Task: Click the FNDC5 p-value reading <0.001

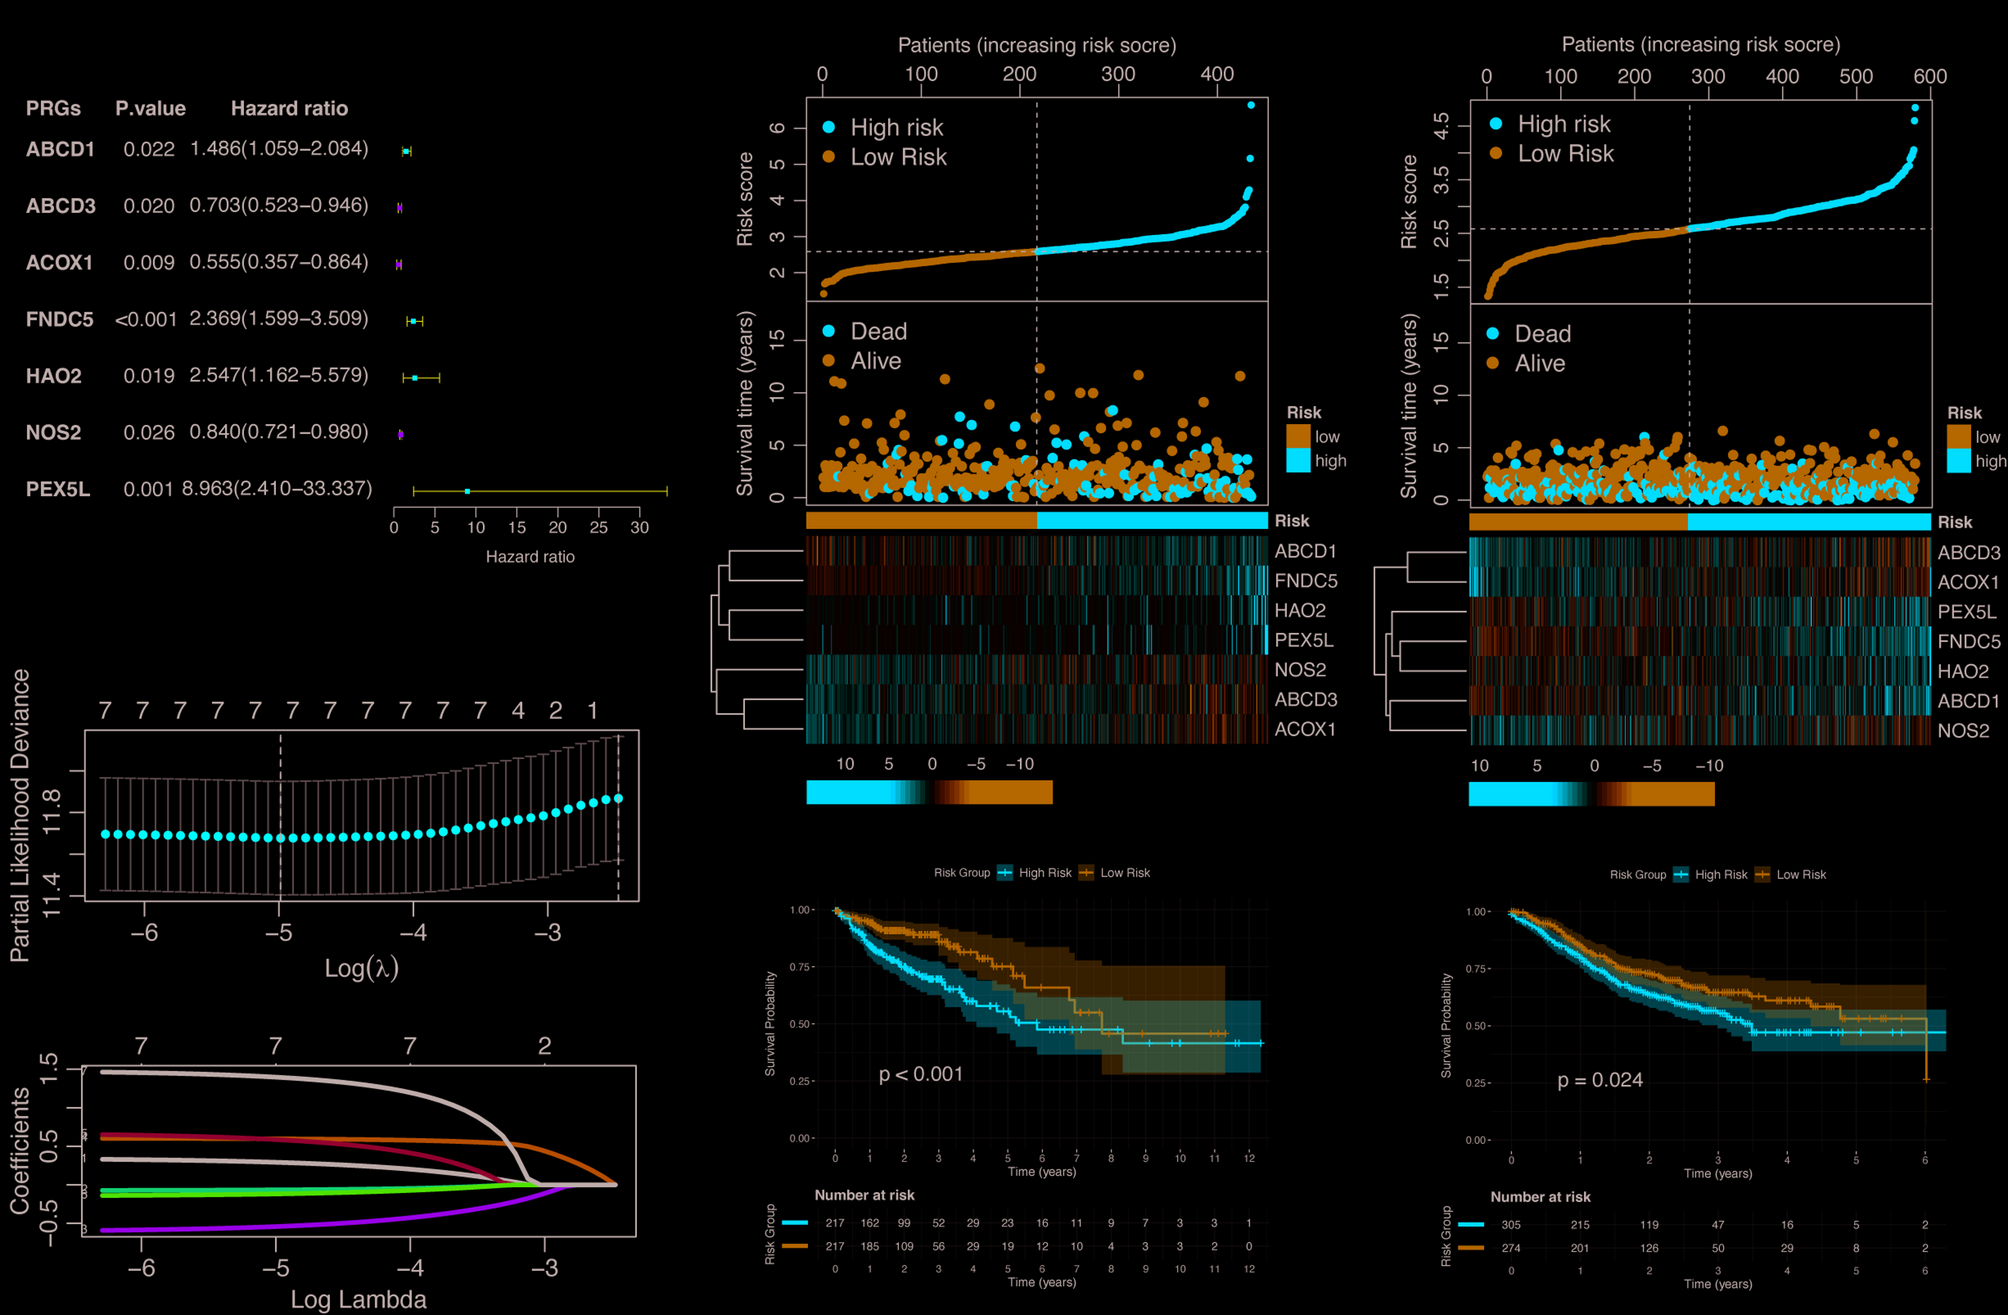Action: pyautogui.click(x=146, y=319)
